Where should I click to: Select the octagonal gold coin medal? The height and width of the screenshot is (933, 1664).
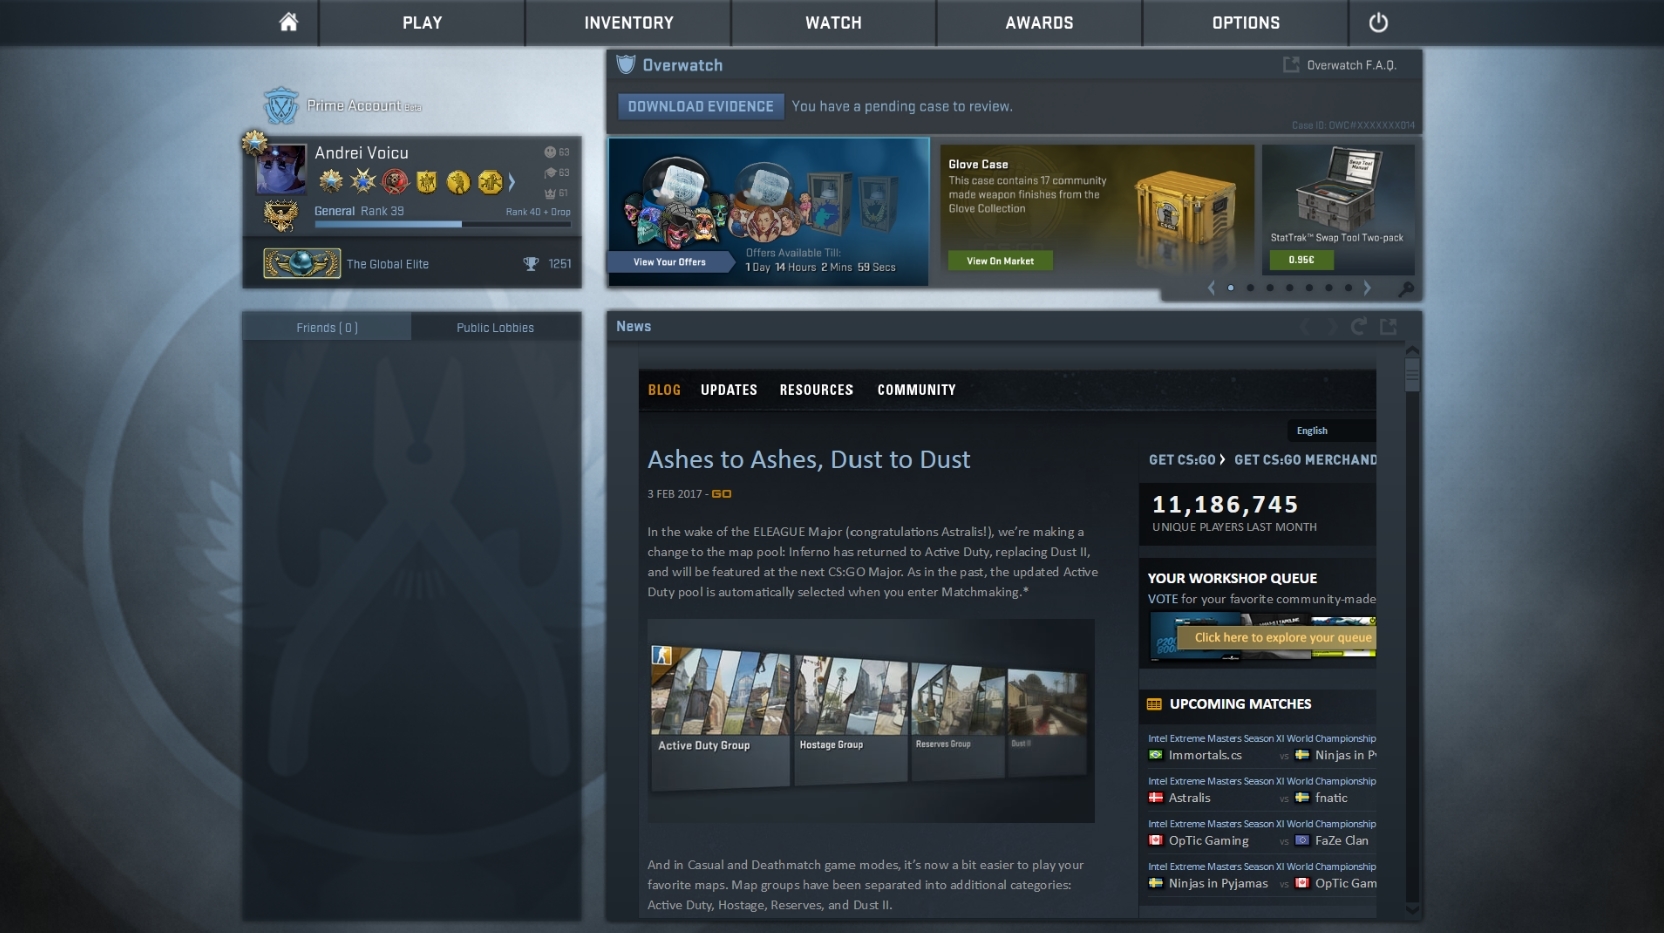tap(490, 181)
